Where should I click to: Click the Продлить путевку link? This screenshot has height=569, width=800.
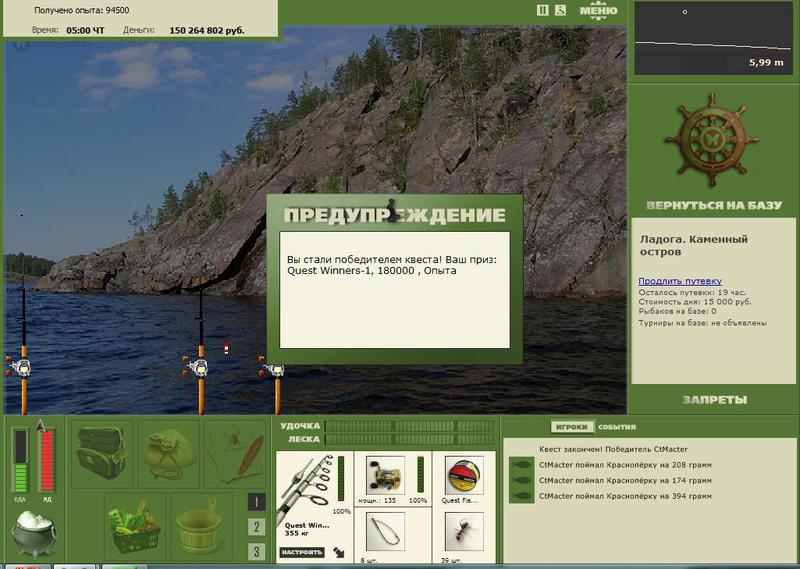[x=680, y=281]
